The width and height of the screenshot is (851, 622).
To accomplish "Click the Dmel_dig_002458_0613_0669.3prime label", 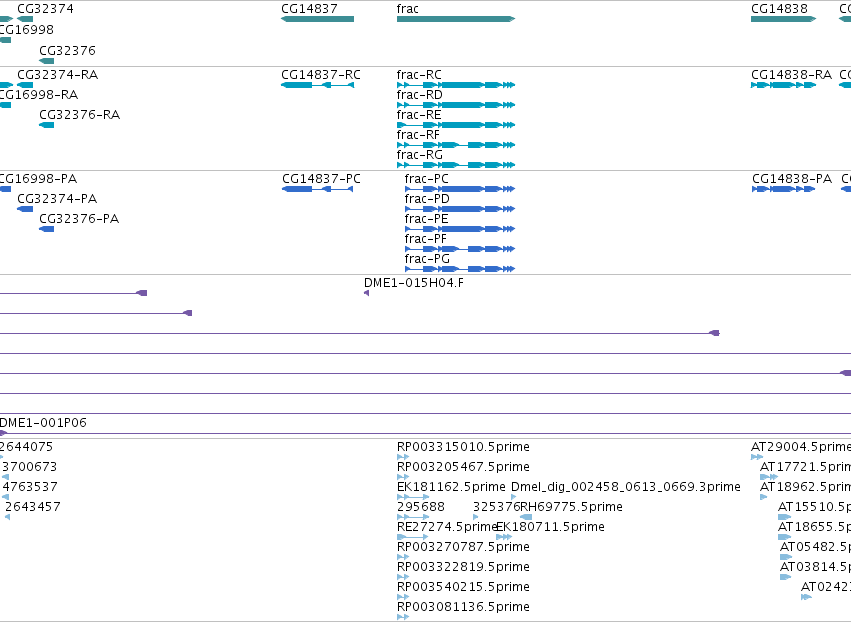I will tap(626, 487).
